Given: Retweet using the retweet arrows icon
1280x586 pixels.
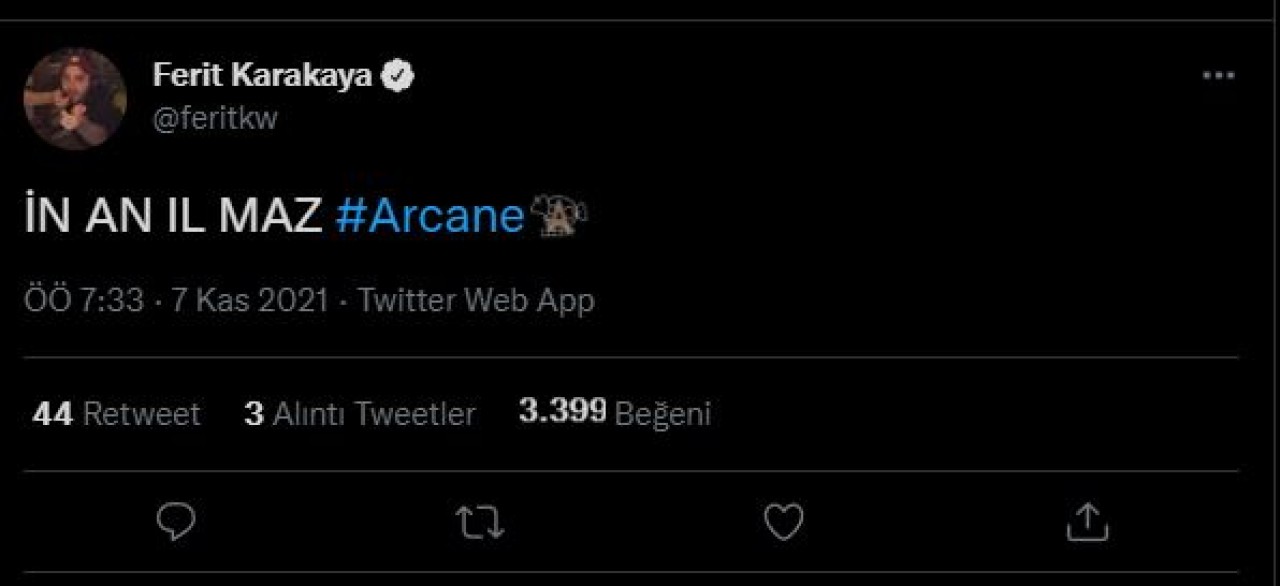Looking at the screenshot, I should pos(479,522).
